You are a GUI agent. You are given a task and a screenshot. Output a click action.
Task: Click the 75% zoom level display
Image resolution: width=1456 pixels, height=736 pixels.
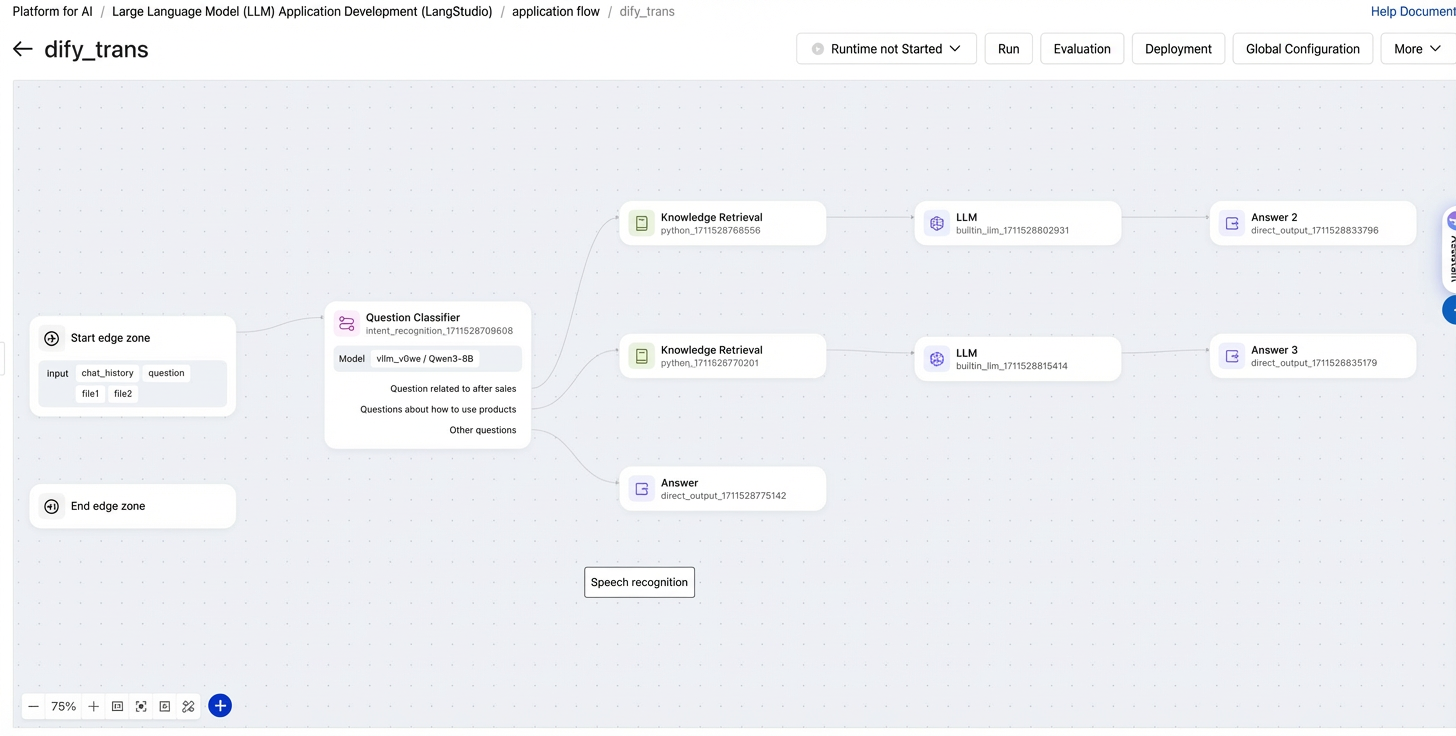click(x=64, y=706)
